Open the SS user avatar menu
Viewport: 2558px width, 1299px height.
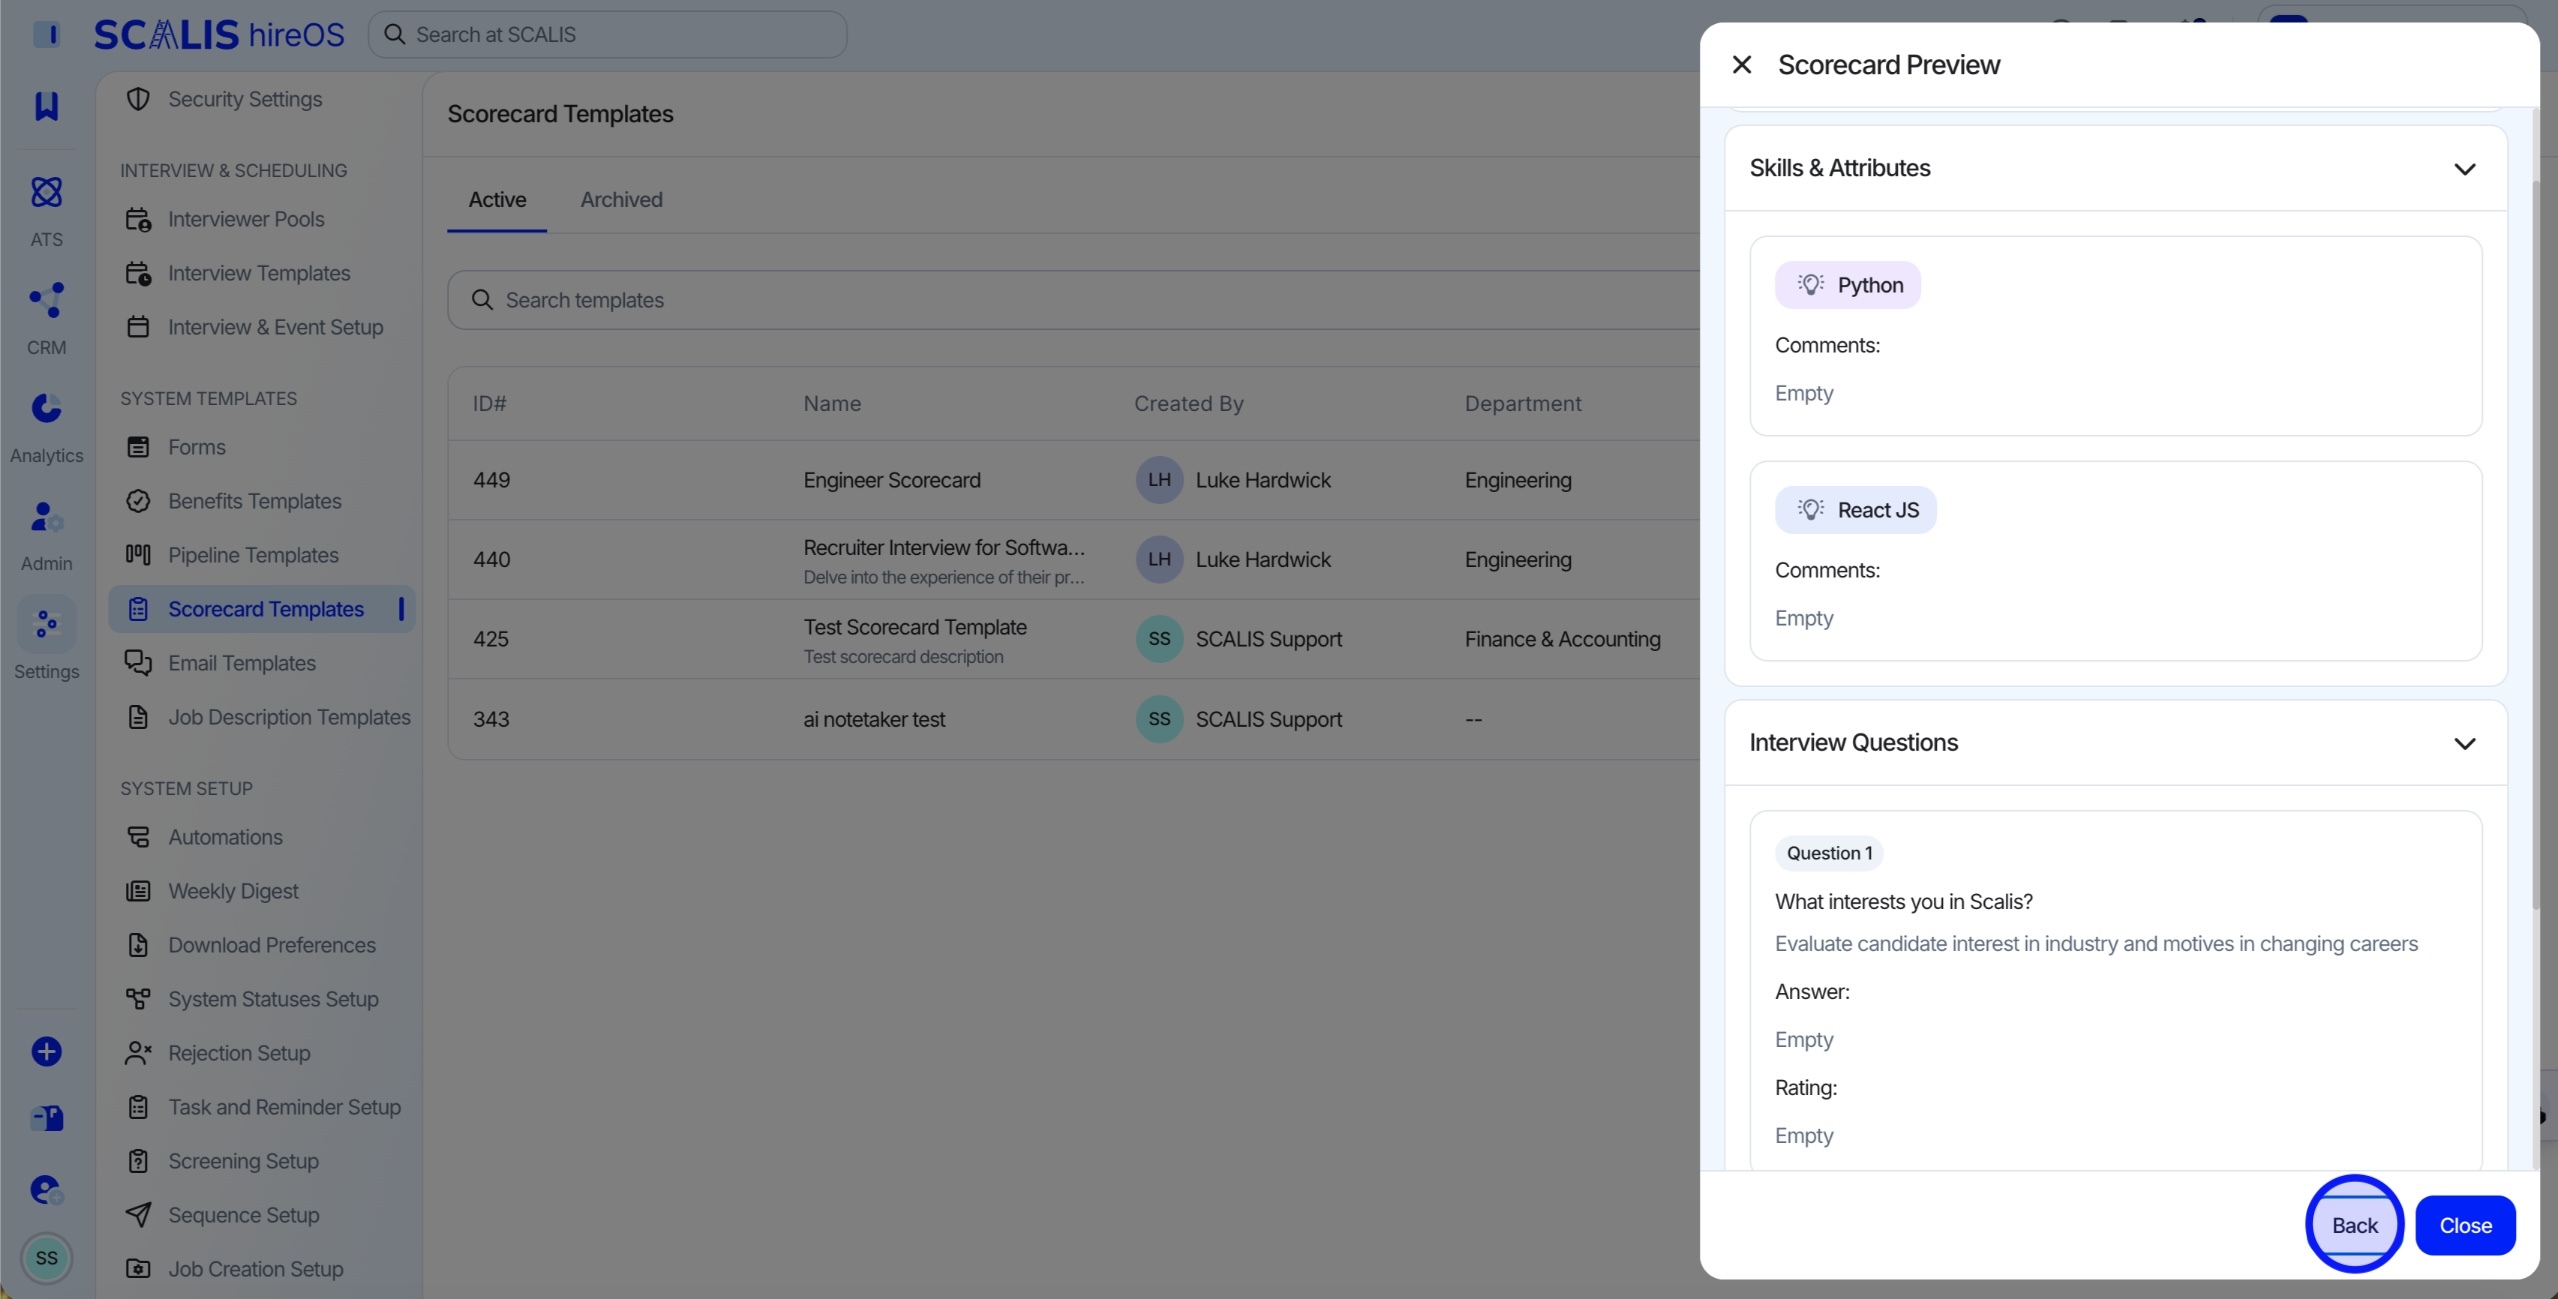point(46,1257)
